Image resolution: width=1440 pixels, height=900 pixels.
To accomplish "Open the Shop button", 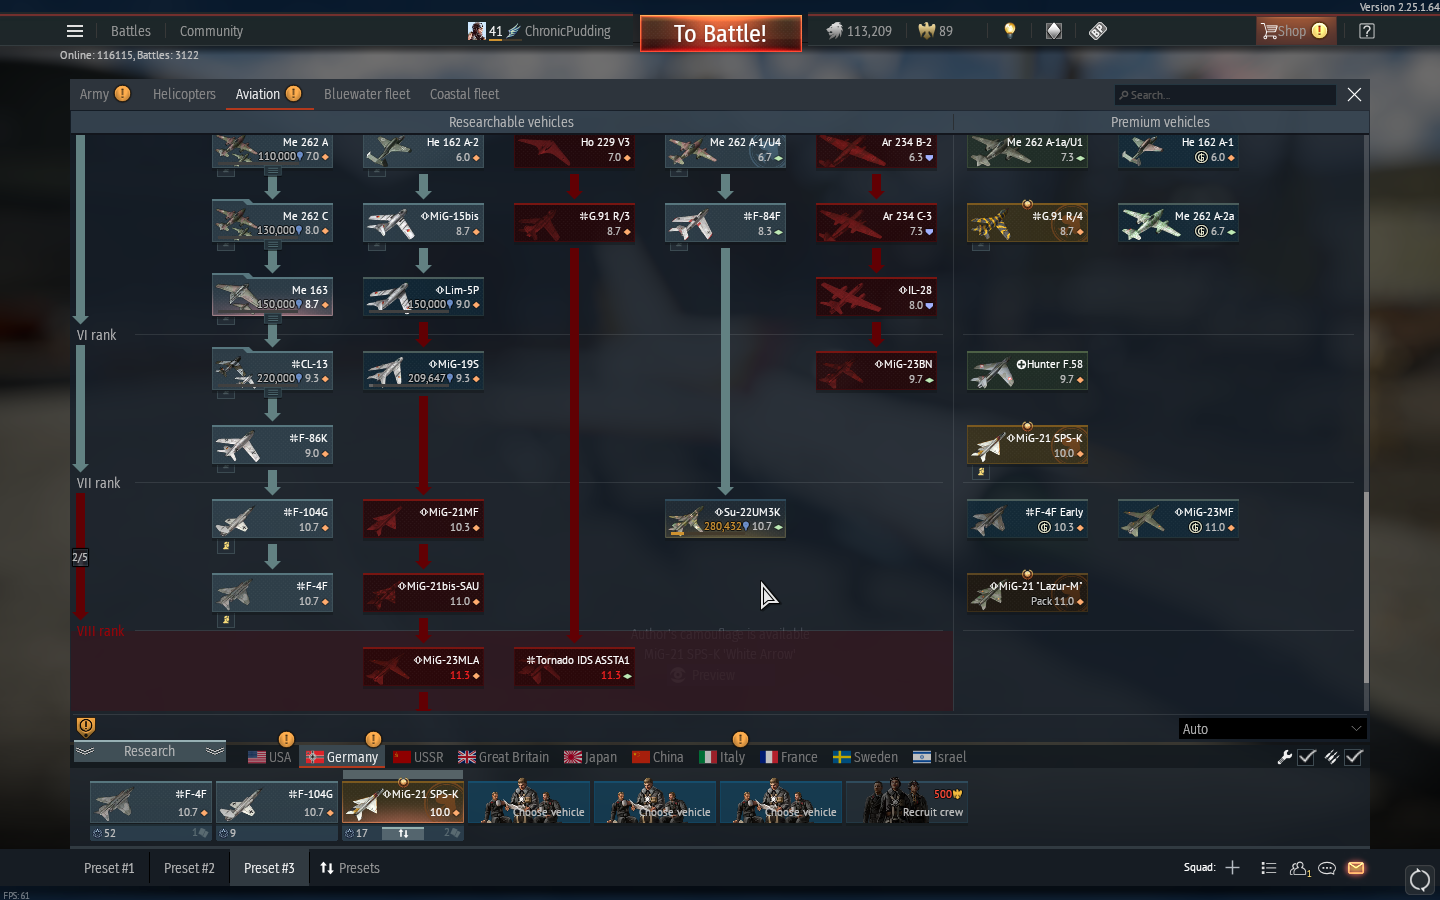I will (x=1295, y=31).
